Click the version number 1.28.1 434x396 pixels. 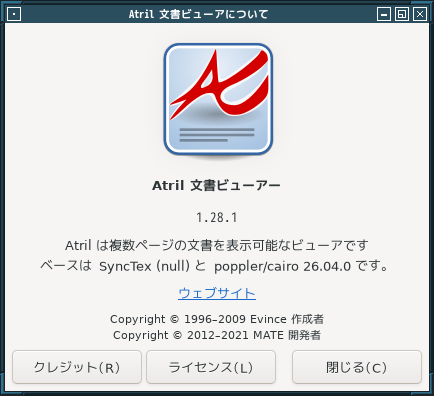pyautogui.click(x=217, y=218)
